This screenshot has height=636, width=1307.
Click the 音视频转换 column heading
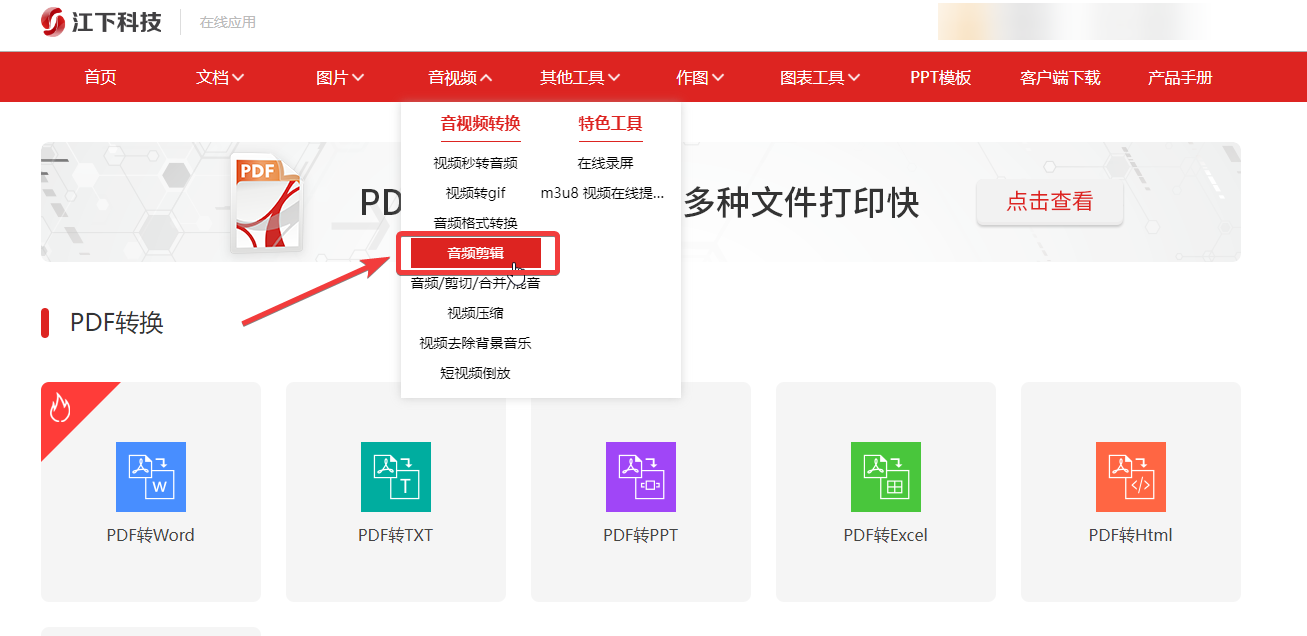tap(480, 124)
